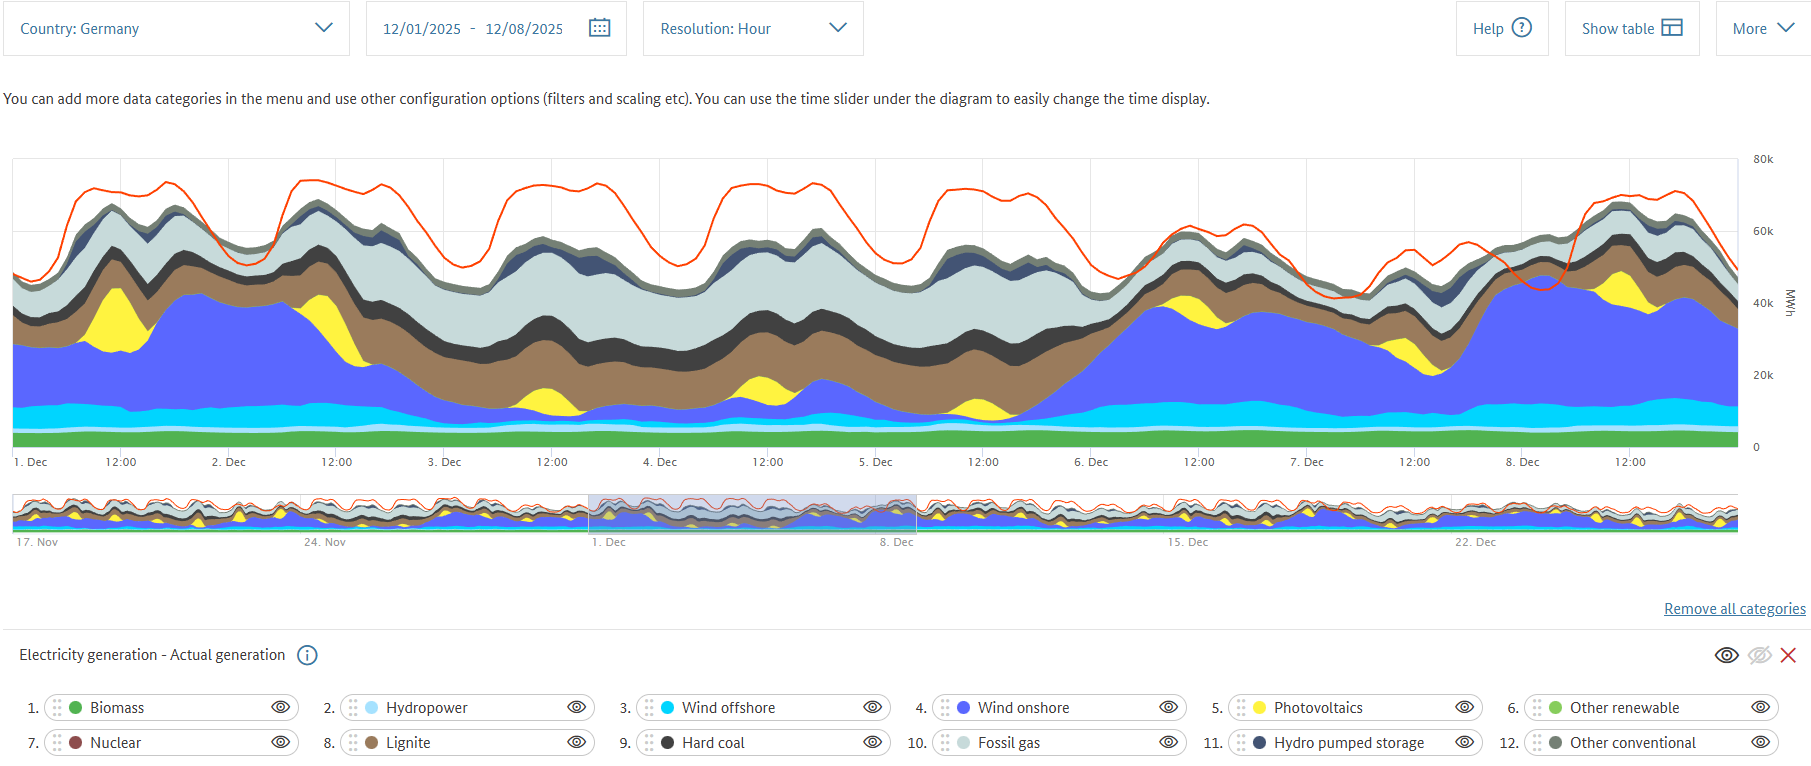
Task: Hide all categories with crossed-eye icon
Action: [1759, 655]
